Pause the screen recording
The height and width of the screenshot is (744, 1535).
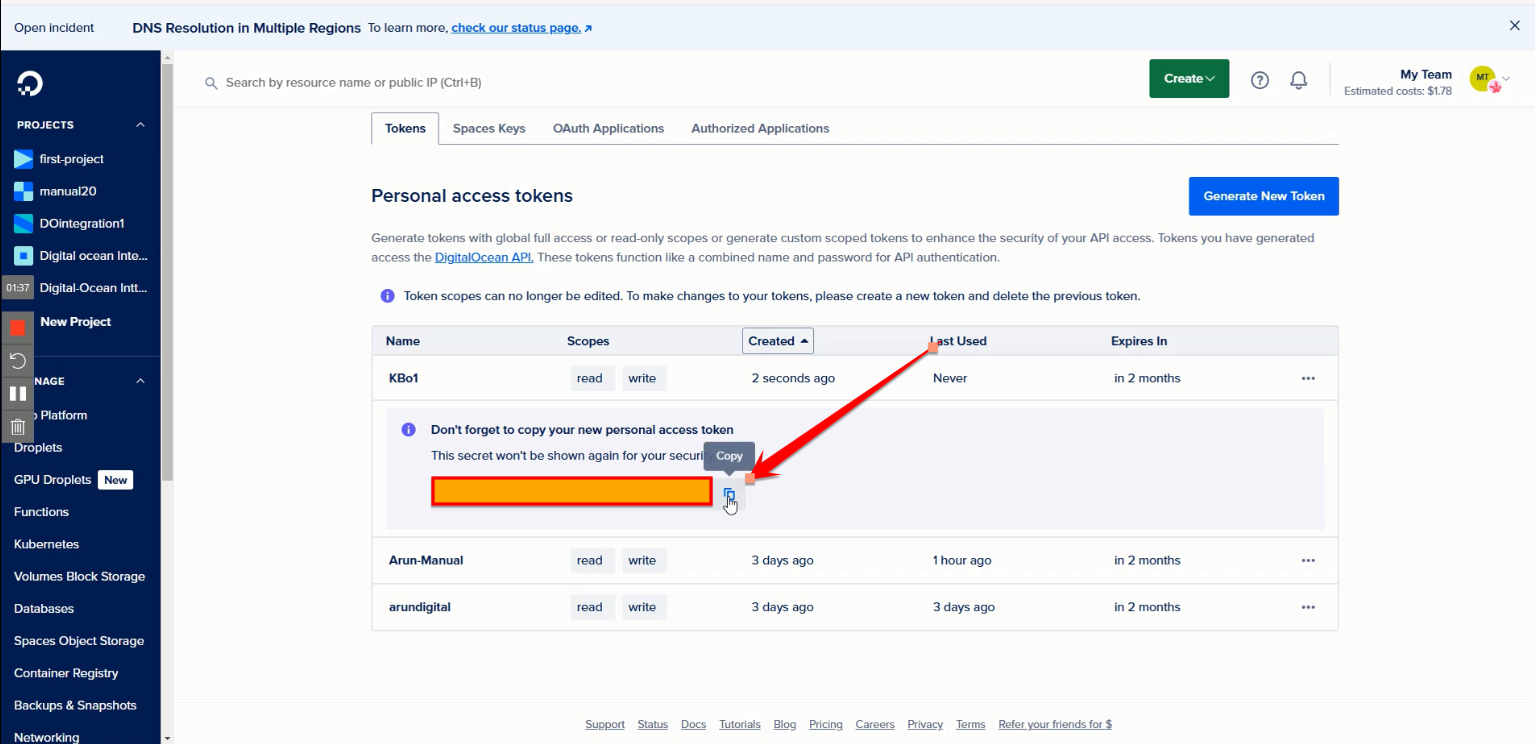tap(18, 393)
